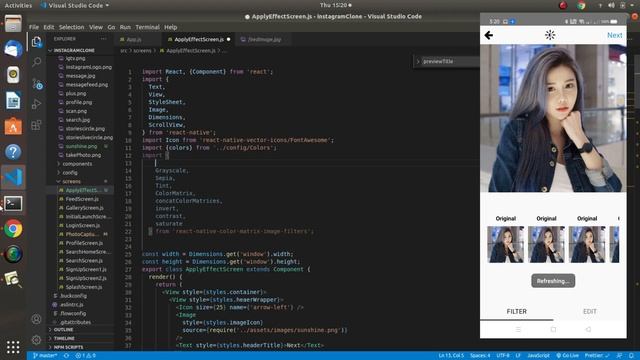Launch Thunderbird from the dock

13,49
